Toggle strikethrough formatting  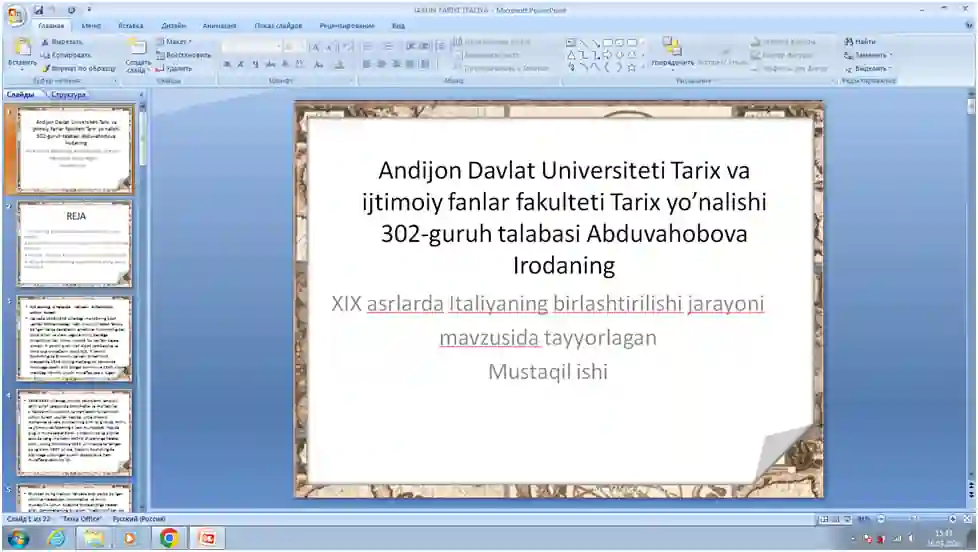click(x=270, y=64)
